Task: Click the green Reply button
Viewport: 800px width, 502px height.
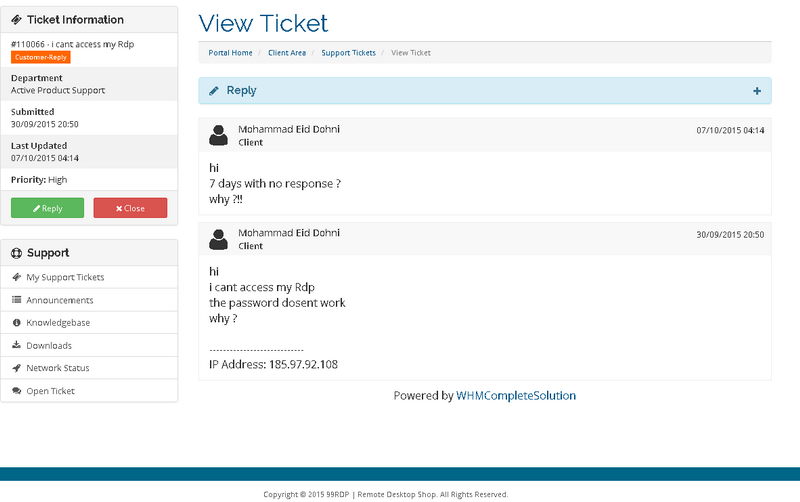Action: (47, 208)
